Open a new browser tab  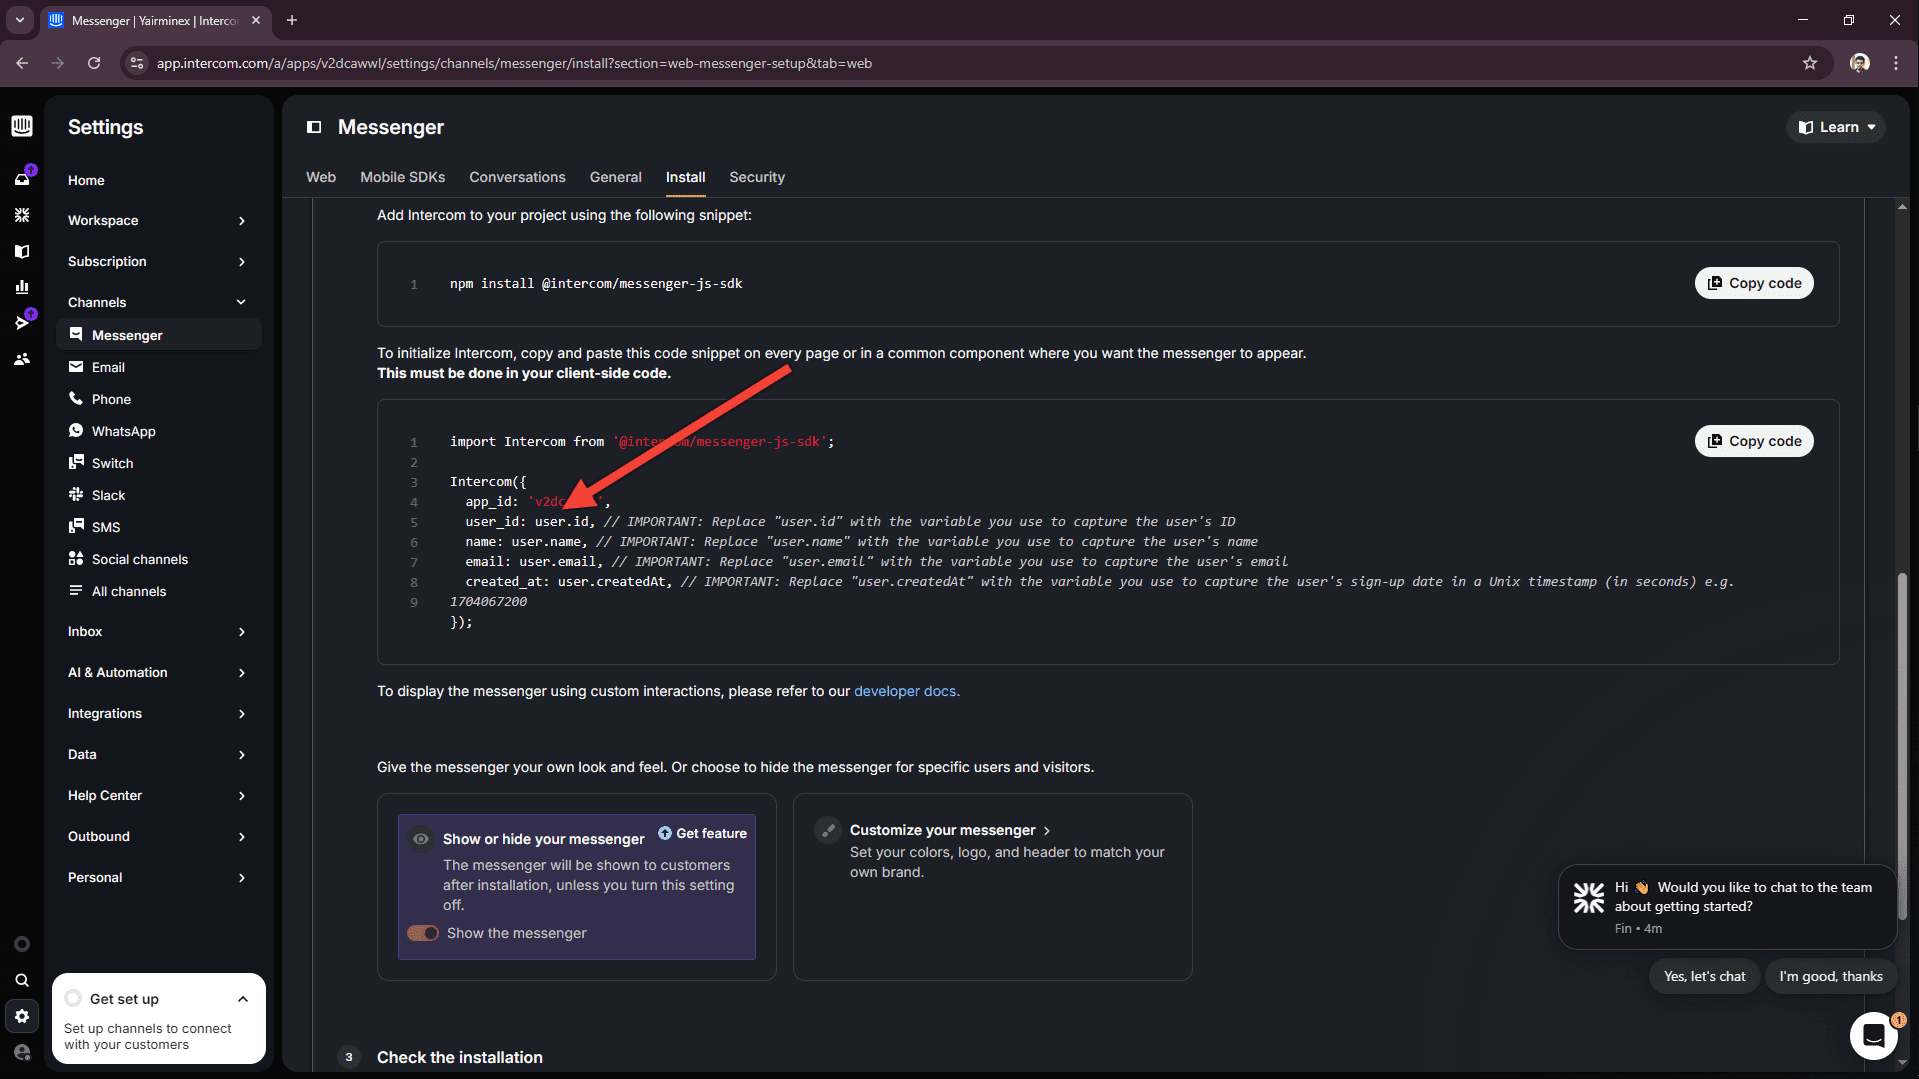coord(292,20)
